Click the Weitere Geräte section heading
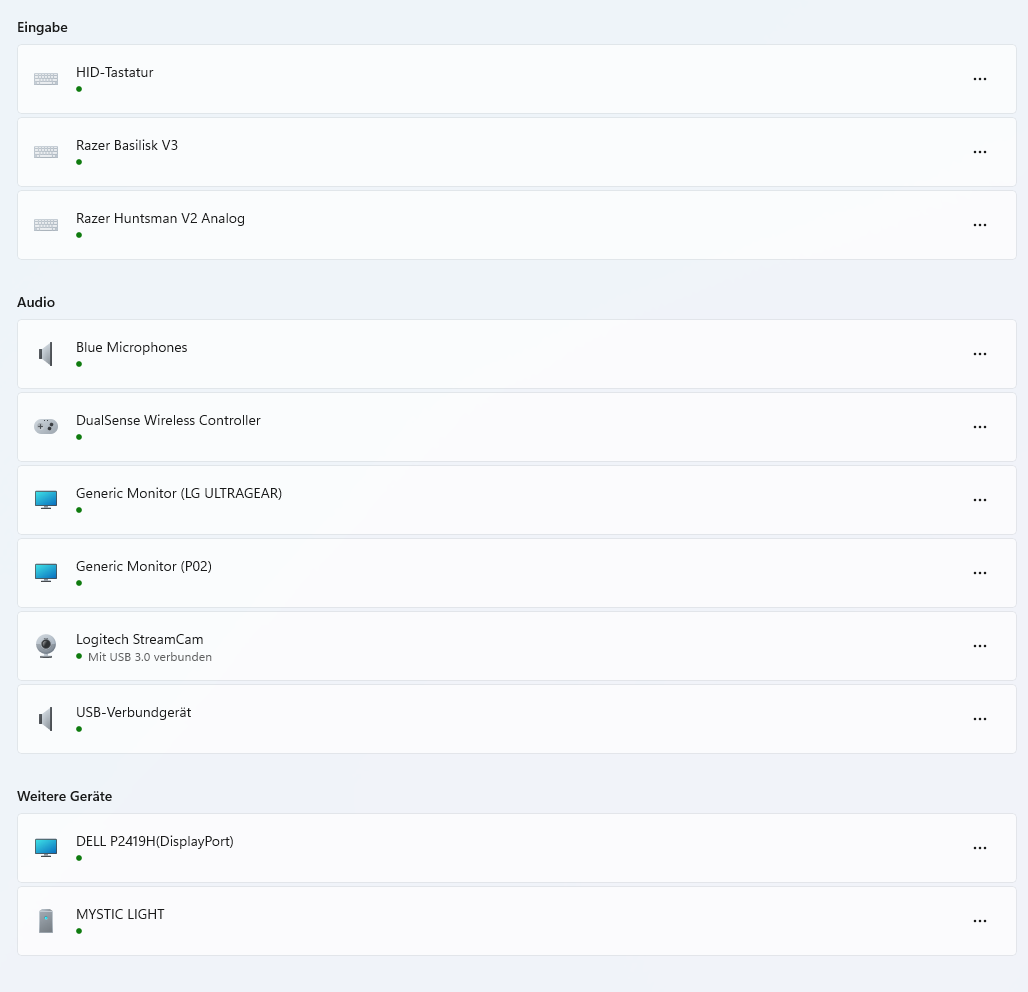This screenshot has height=992, width=1028. click(x=64, y=796)
